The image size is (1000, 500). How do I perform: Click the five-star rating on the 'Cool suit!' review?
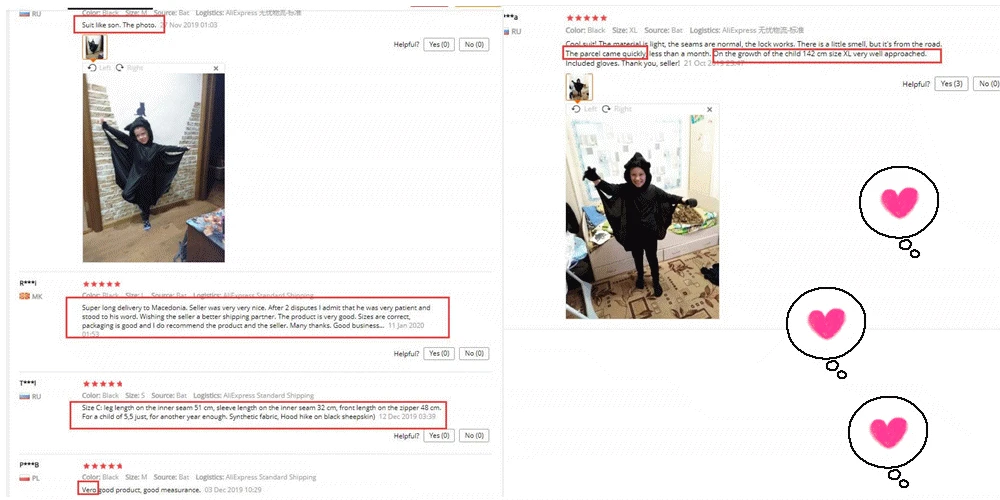[587, 18]
